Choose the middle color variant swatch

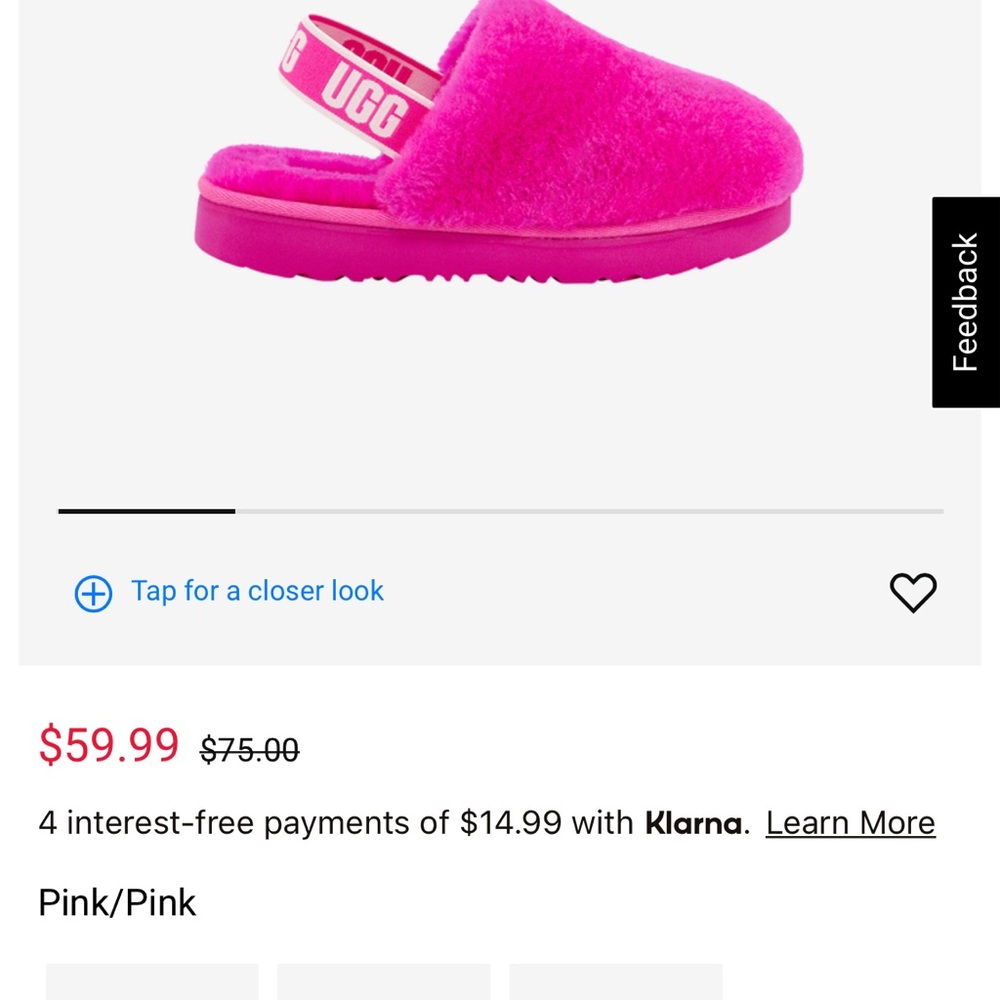pos(385,985)
